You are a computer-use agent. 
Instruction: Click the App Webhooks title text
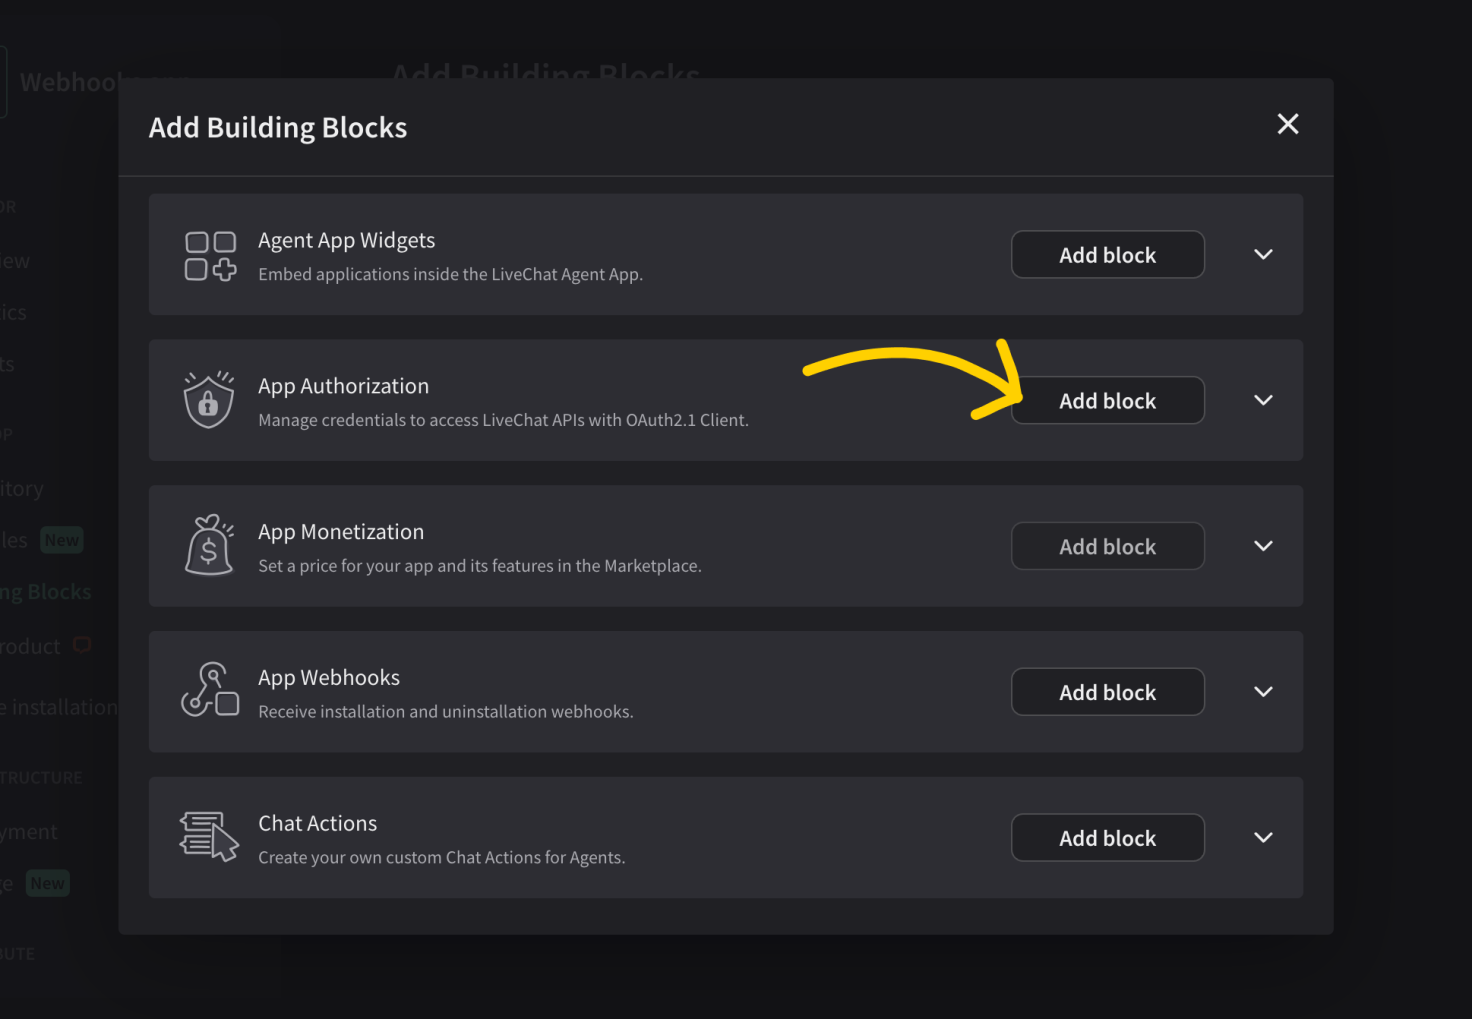point(329,678)
